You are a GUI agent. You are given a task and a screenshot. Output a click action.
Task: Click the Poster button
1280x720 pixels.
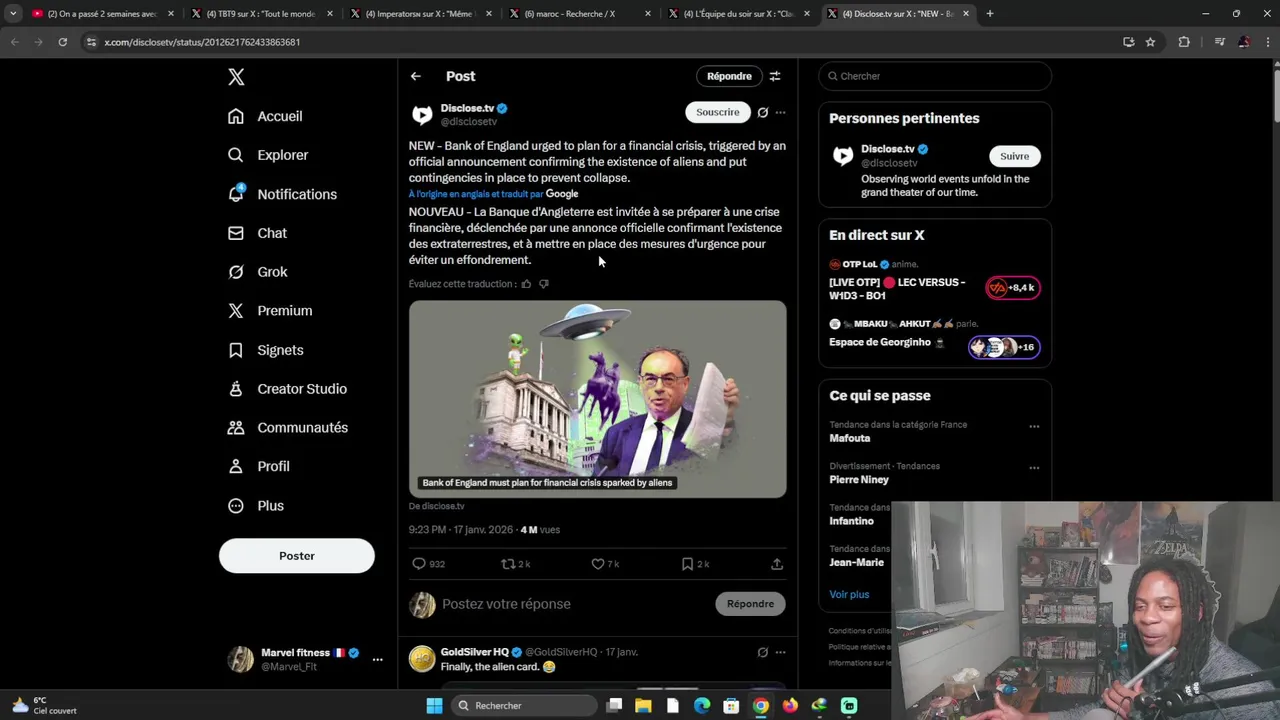click(297, 556)
